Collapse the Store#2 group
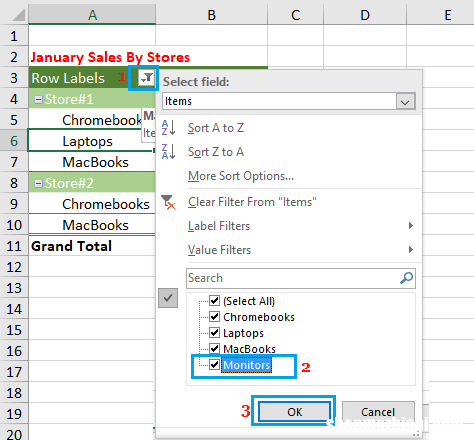The width and height of the screenshot is (474, 440). click(39, 183)
